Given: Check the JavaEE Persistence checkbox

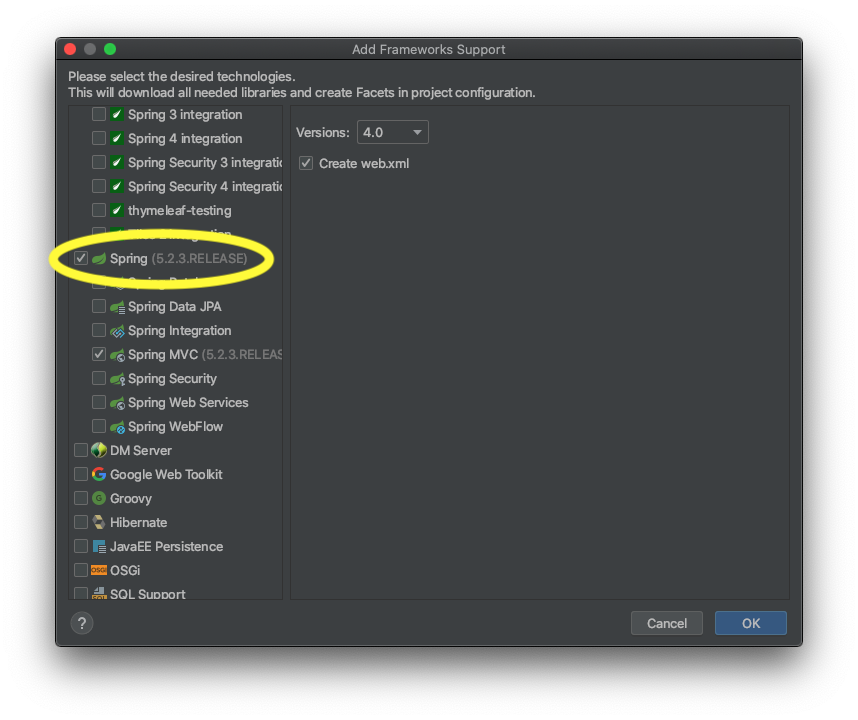Looking at the screenshot, I should tap(81, 547).
